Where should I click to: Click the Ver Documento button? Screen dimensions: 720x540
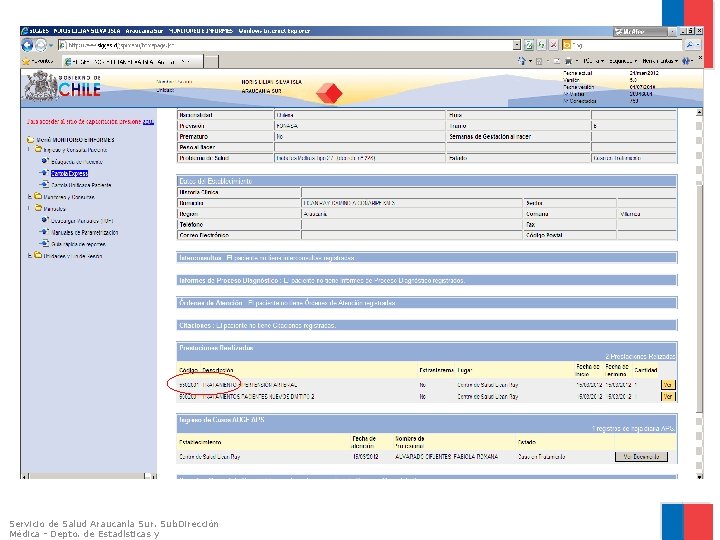coord(640,456)
